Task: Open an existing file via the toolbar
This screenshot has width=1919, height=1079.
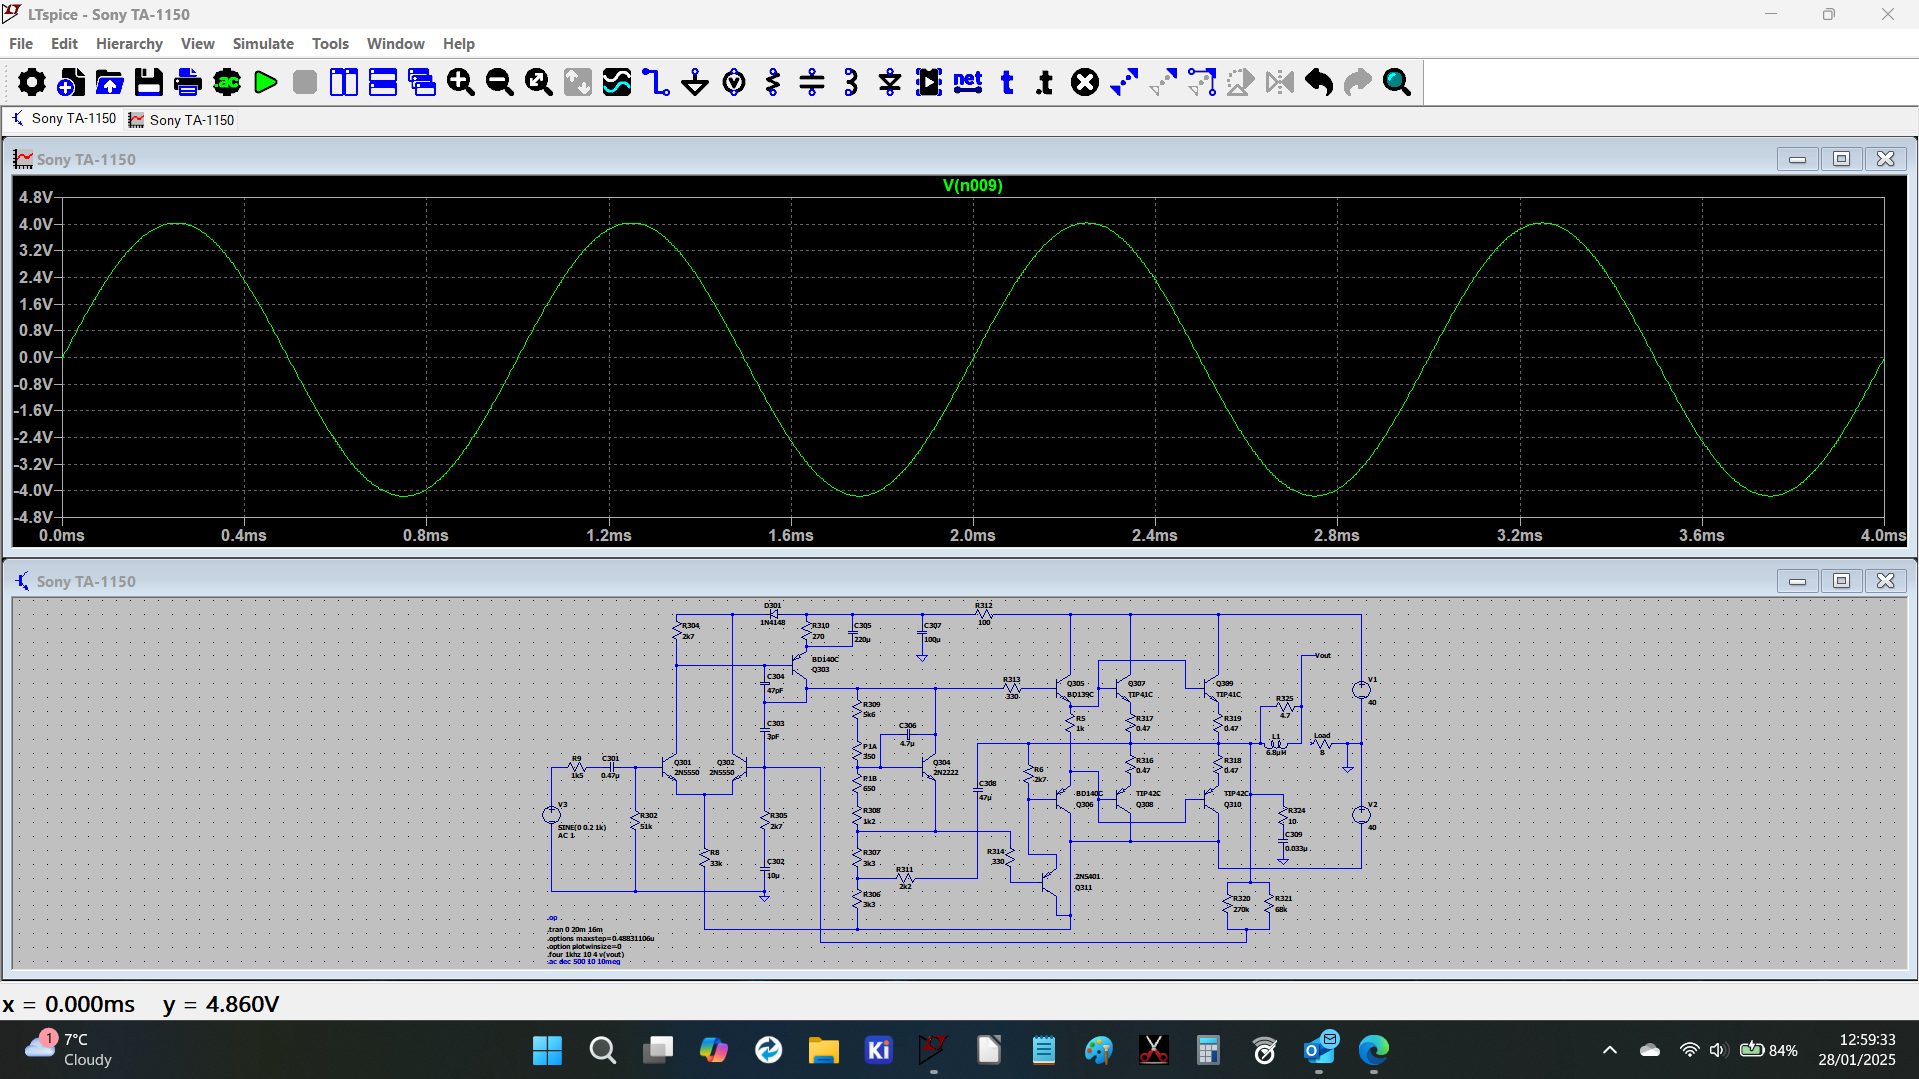Action: tap(109, 82)
